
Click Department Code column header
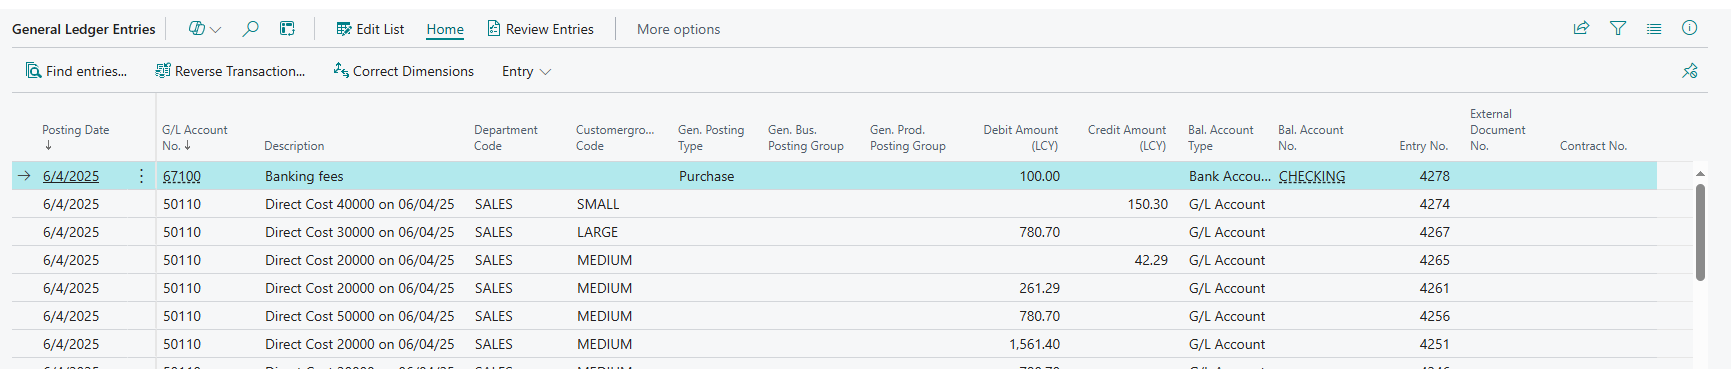point(505,137)
